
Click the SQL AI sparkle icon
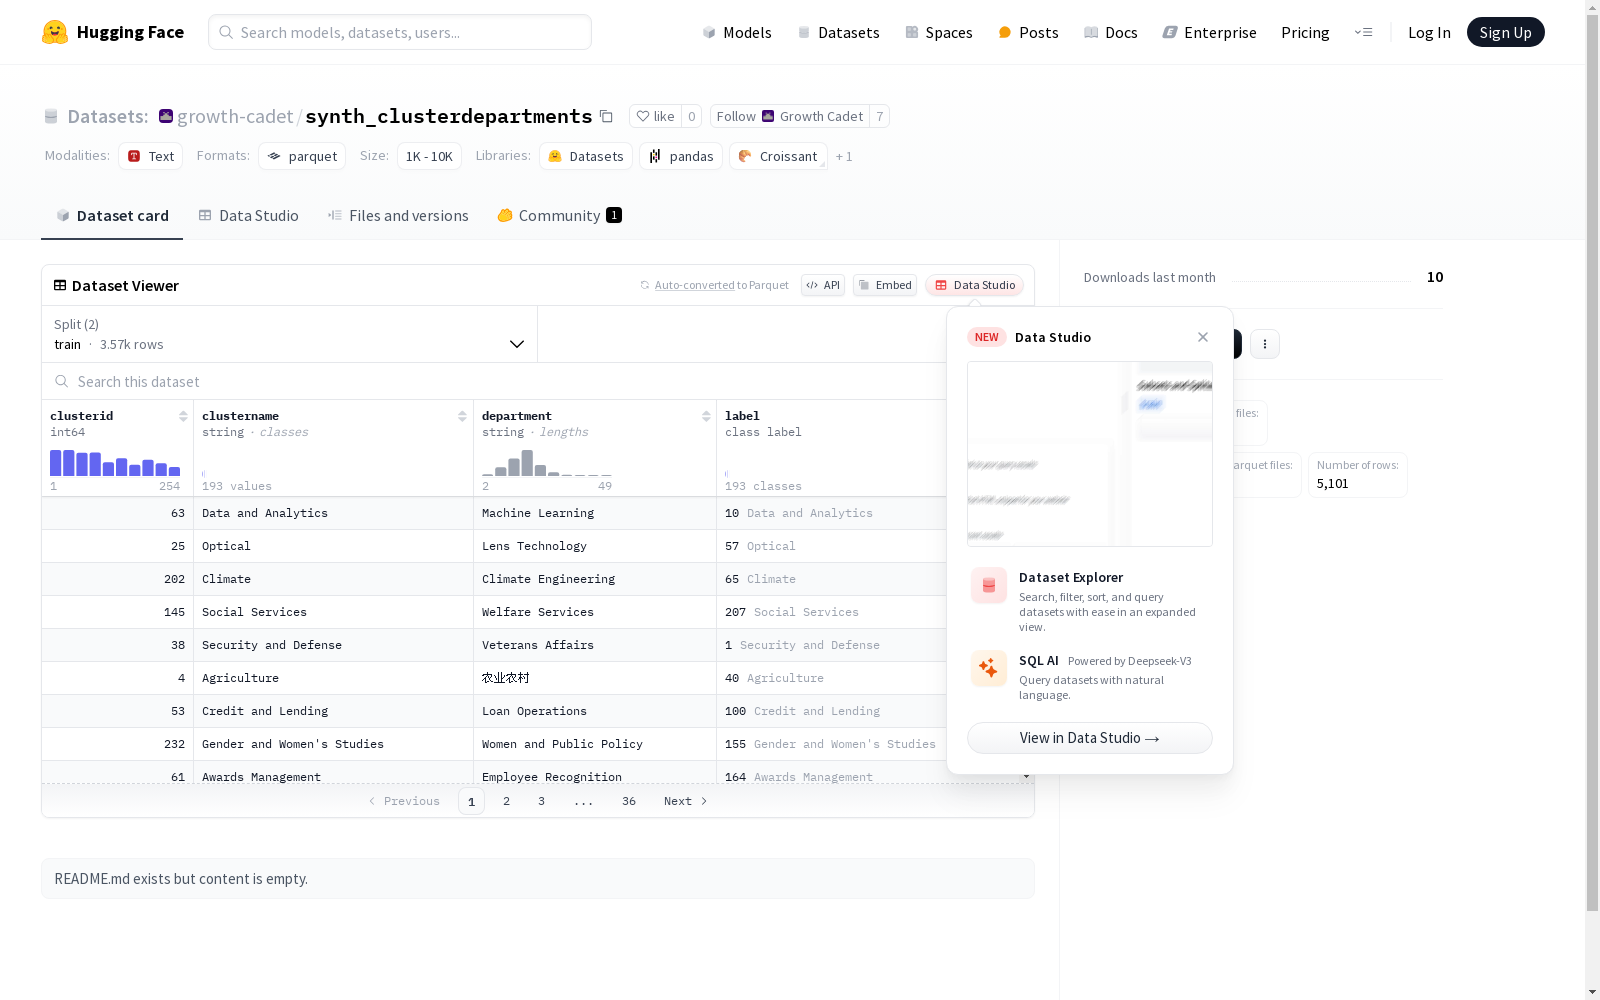pyautogui.click(x=989, y=669)
